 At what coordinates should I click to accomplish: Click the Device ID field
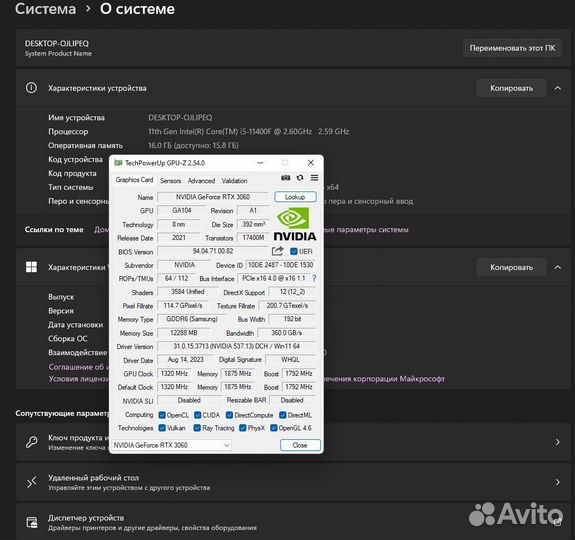tap(281, 265)
